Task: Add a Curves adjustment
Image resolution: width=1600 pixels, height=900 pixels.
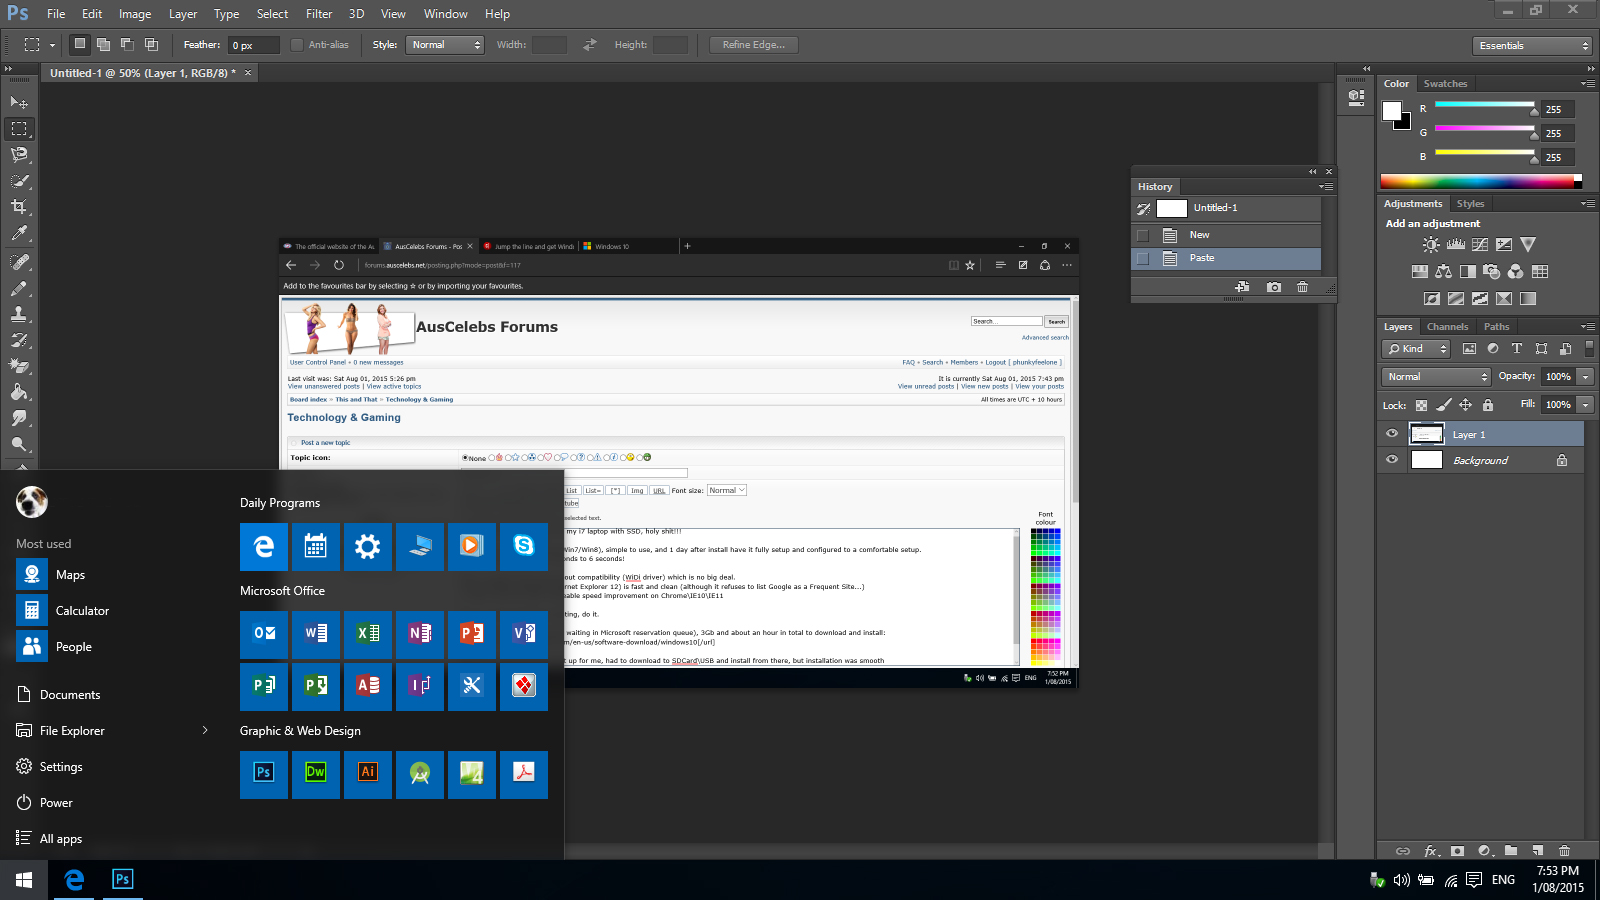Action: click(x=1480, y=245)
